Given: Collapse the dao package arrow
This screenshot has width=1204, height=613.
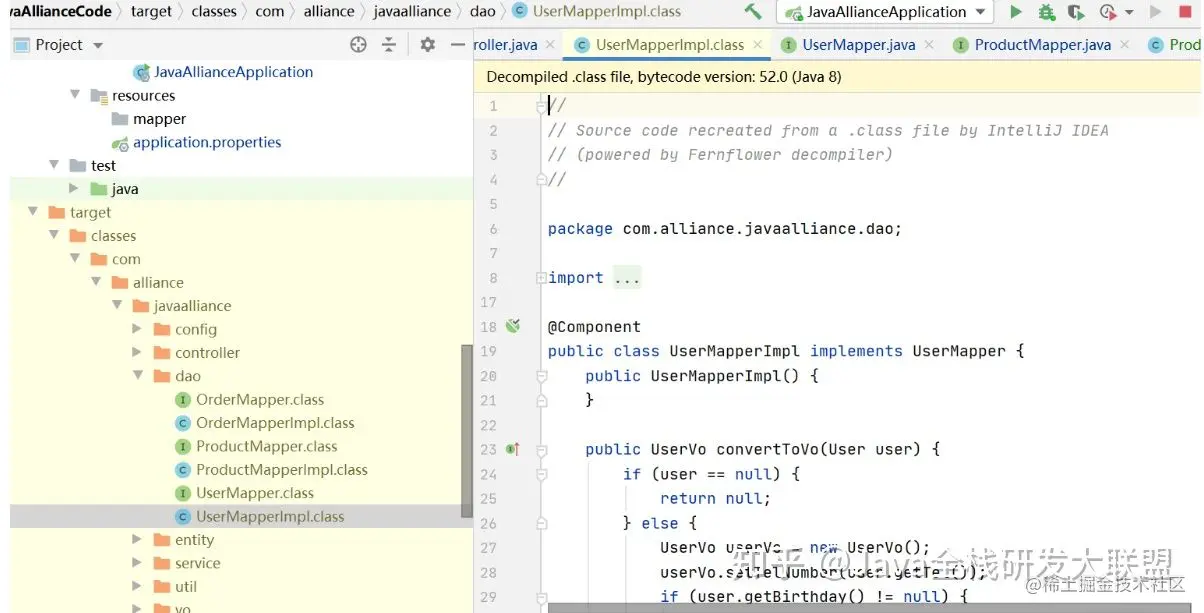Looking at the screenshot, I should (x=138, y=376).
